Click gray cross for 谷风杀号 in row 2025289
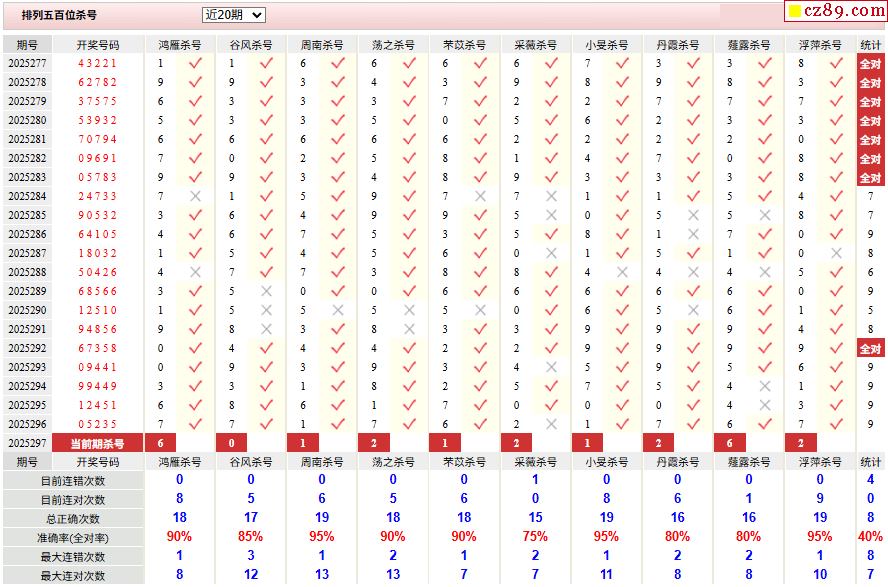This screenshot has height=587, width=888. [x=266, y=291]
